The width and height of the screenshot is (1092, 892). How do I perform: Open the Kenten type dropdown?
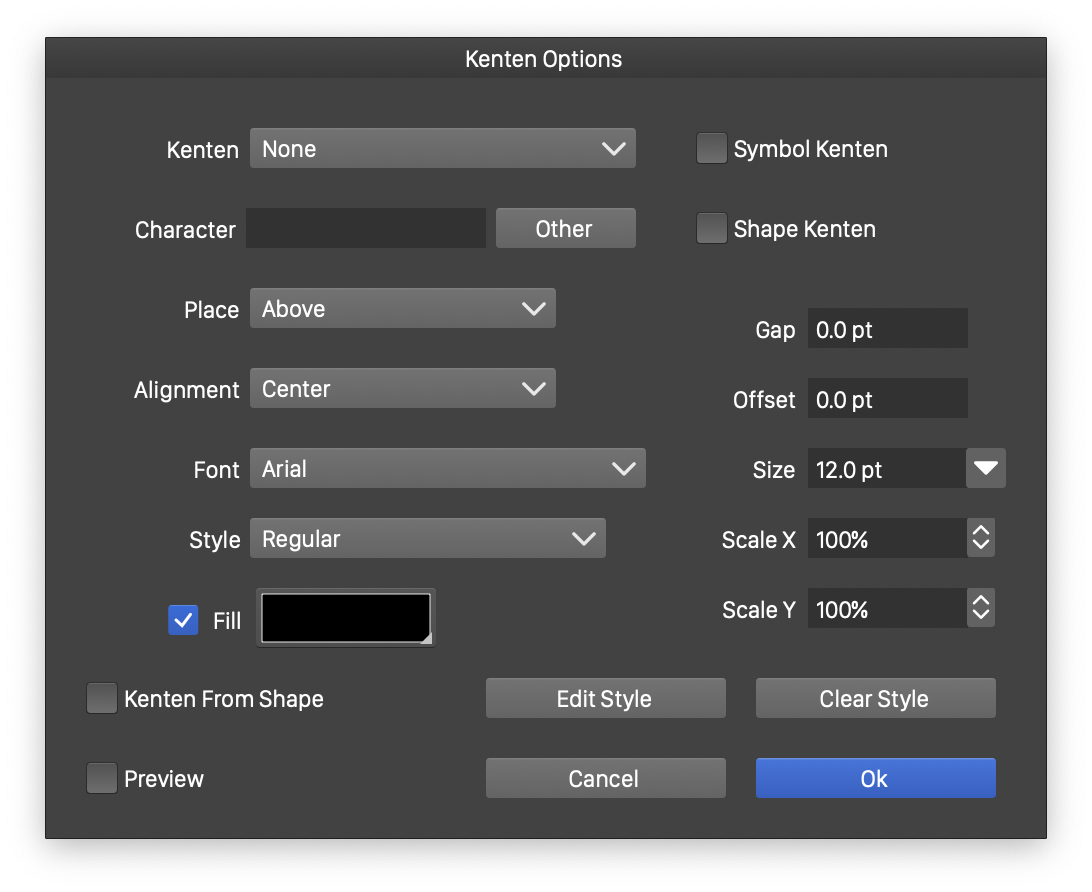[442, 149]
